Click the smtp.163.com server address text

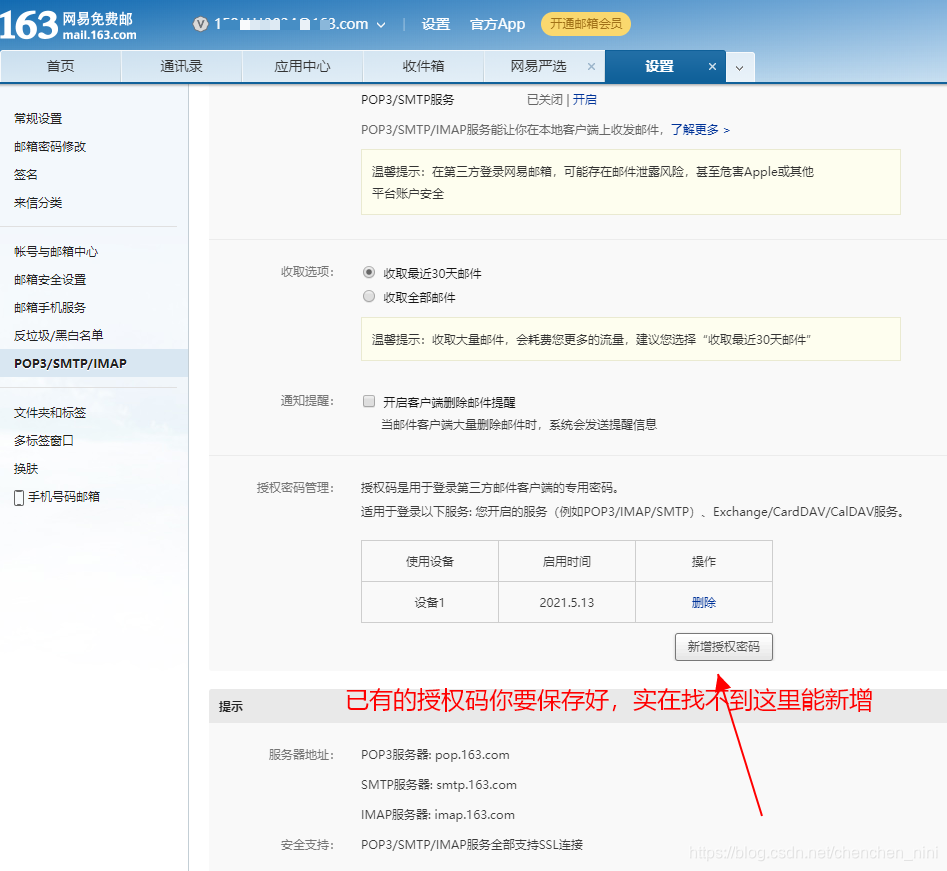point(477,785)
